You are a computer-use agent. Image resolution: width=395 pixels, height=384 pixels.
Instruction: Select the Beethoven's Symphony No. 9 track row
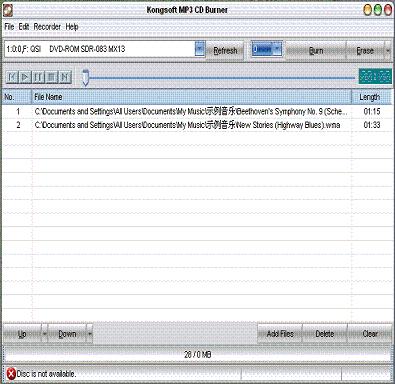pyautogui.click(x=197, y=112)
